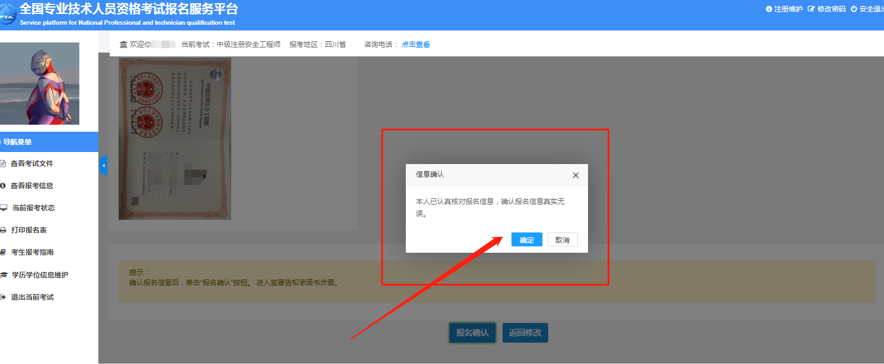The image size is (884, 364).
Task: Click 安全退出 in the header
Action: coord(871,9)
